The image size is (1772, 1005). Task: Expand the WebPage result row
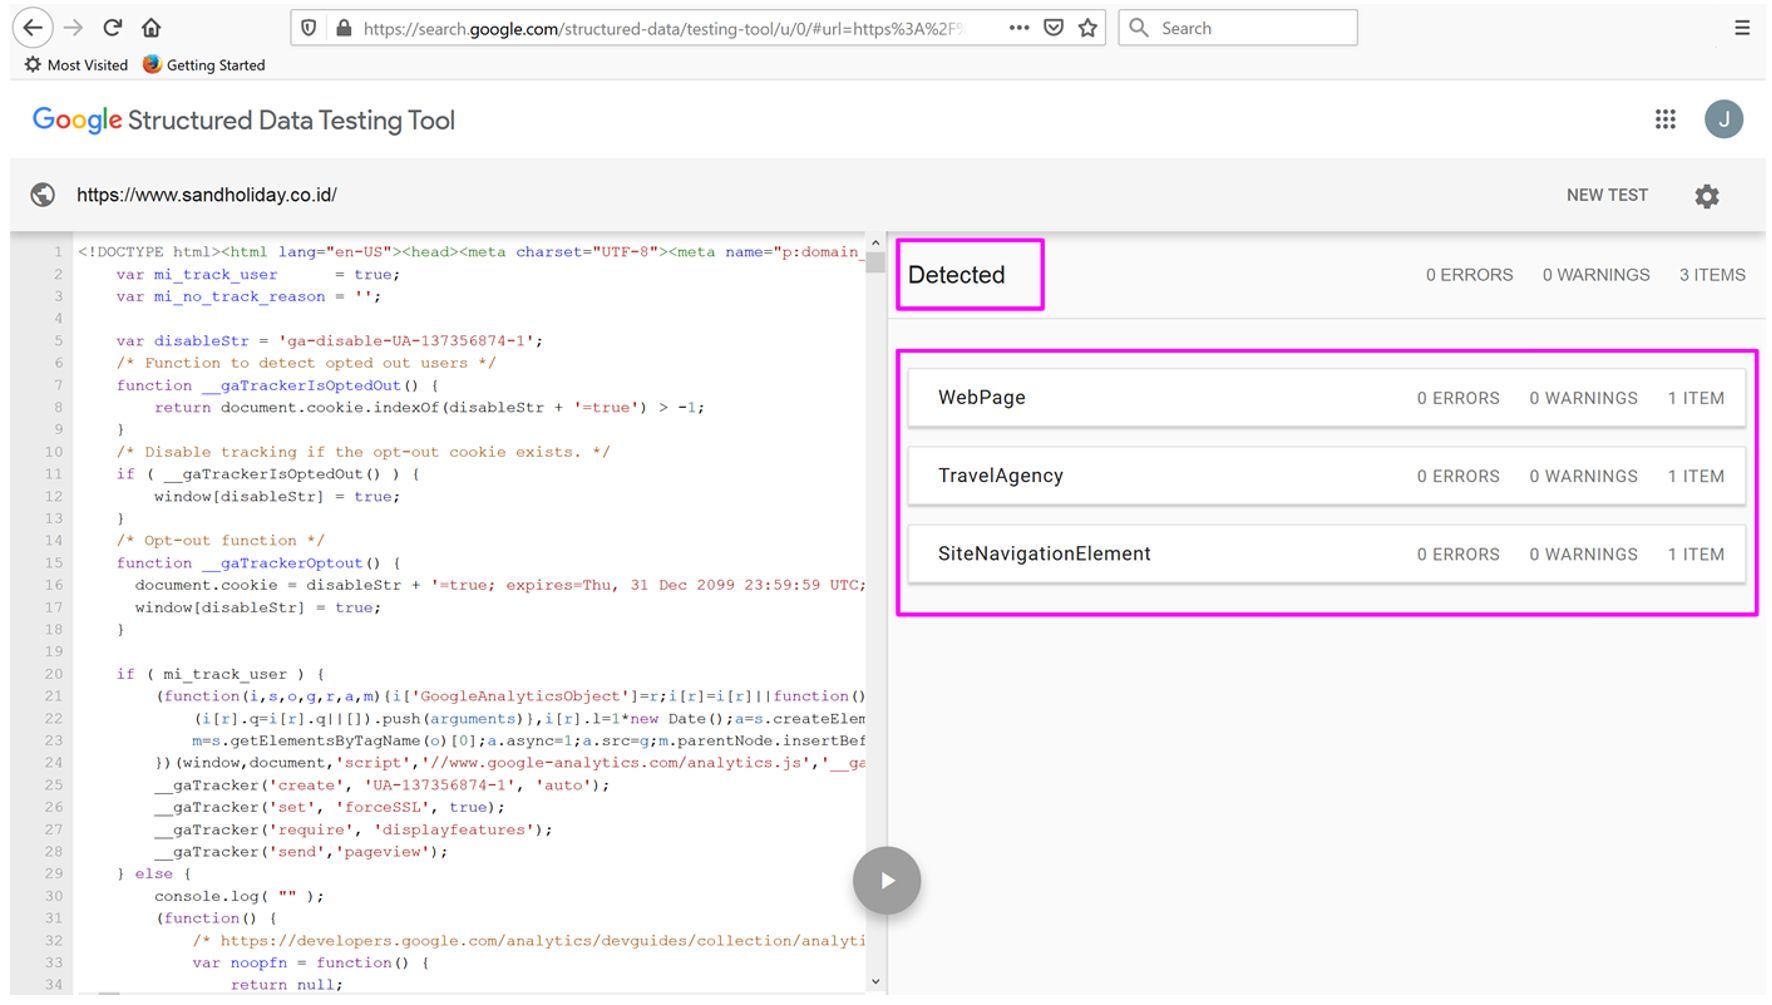pos(1326,398)
